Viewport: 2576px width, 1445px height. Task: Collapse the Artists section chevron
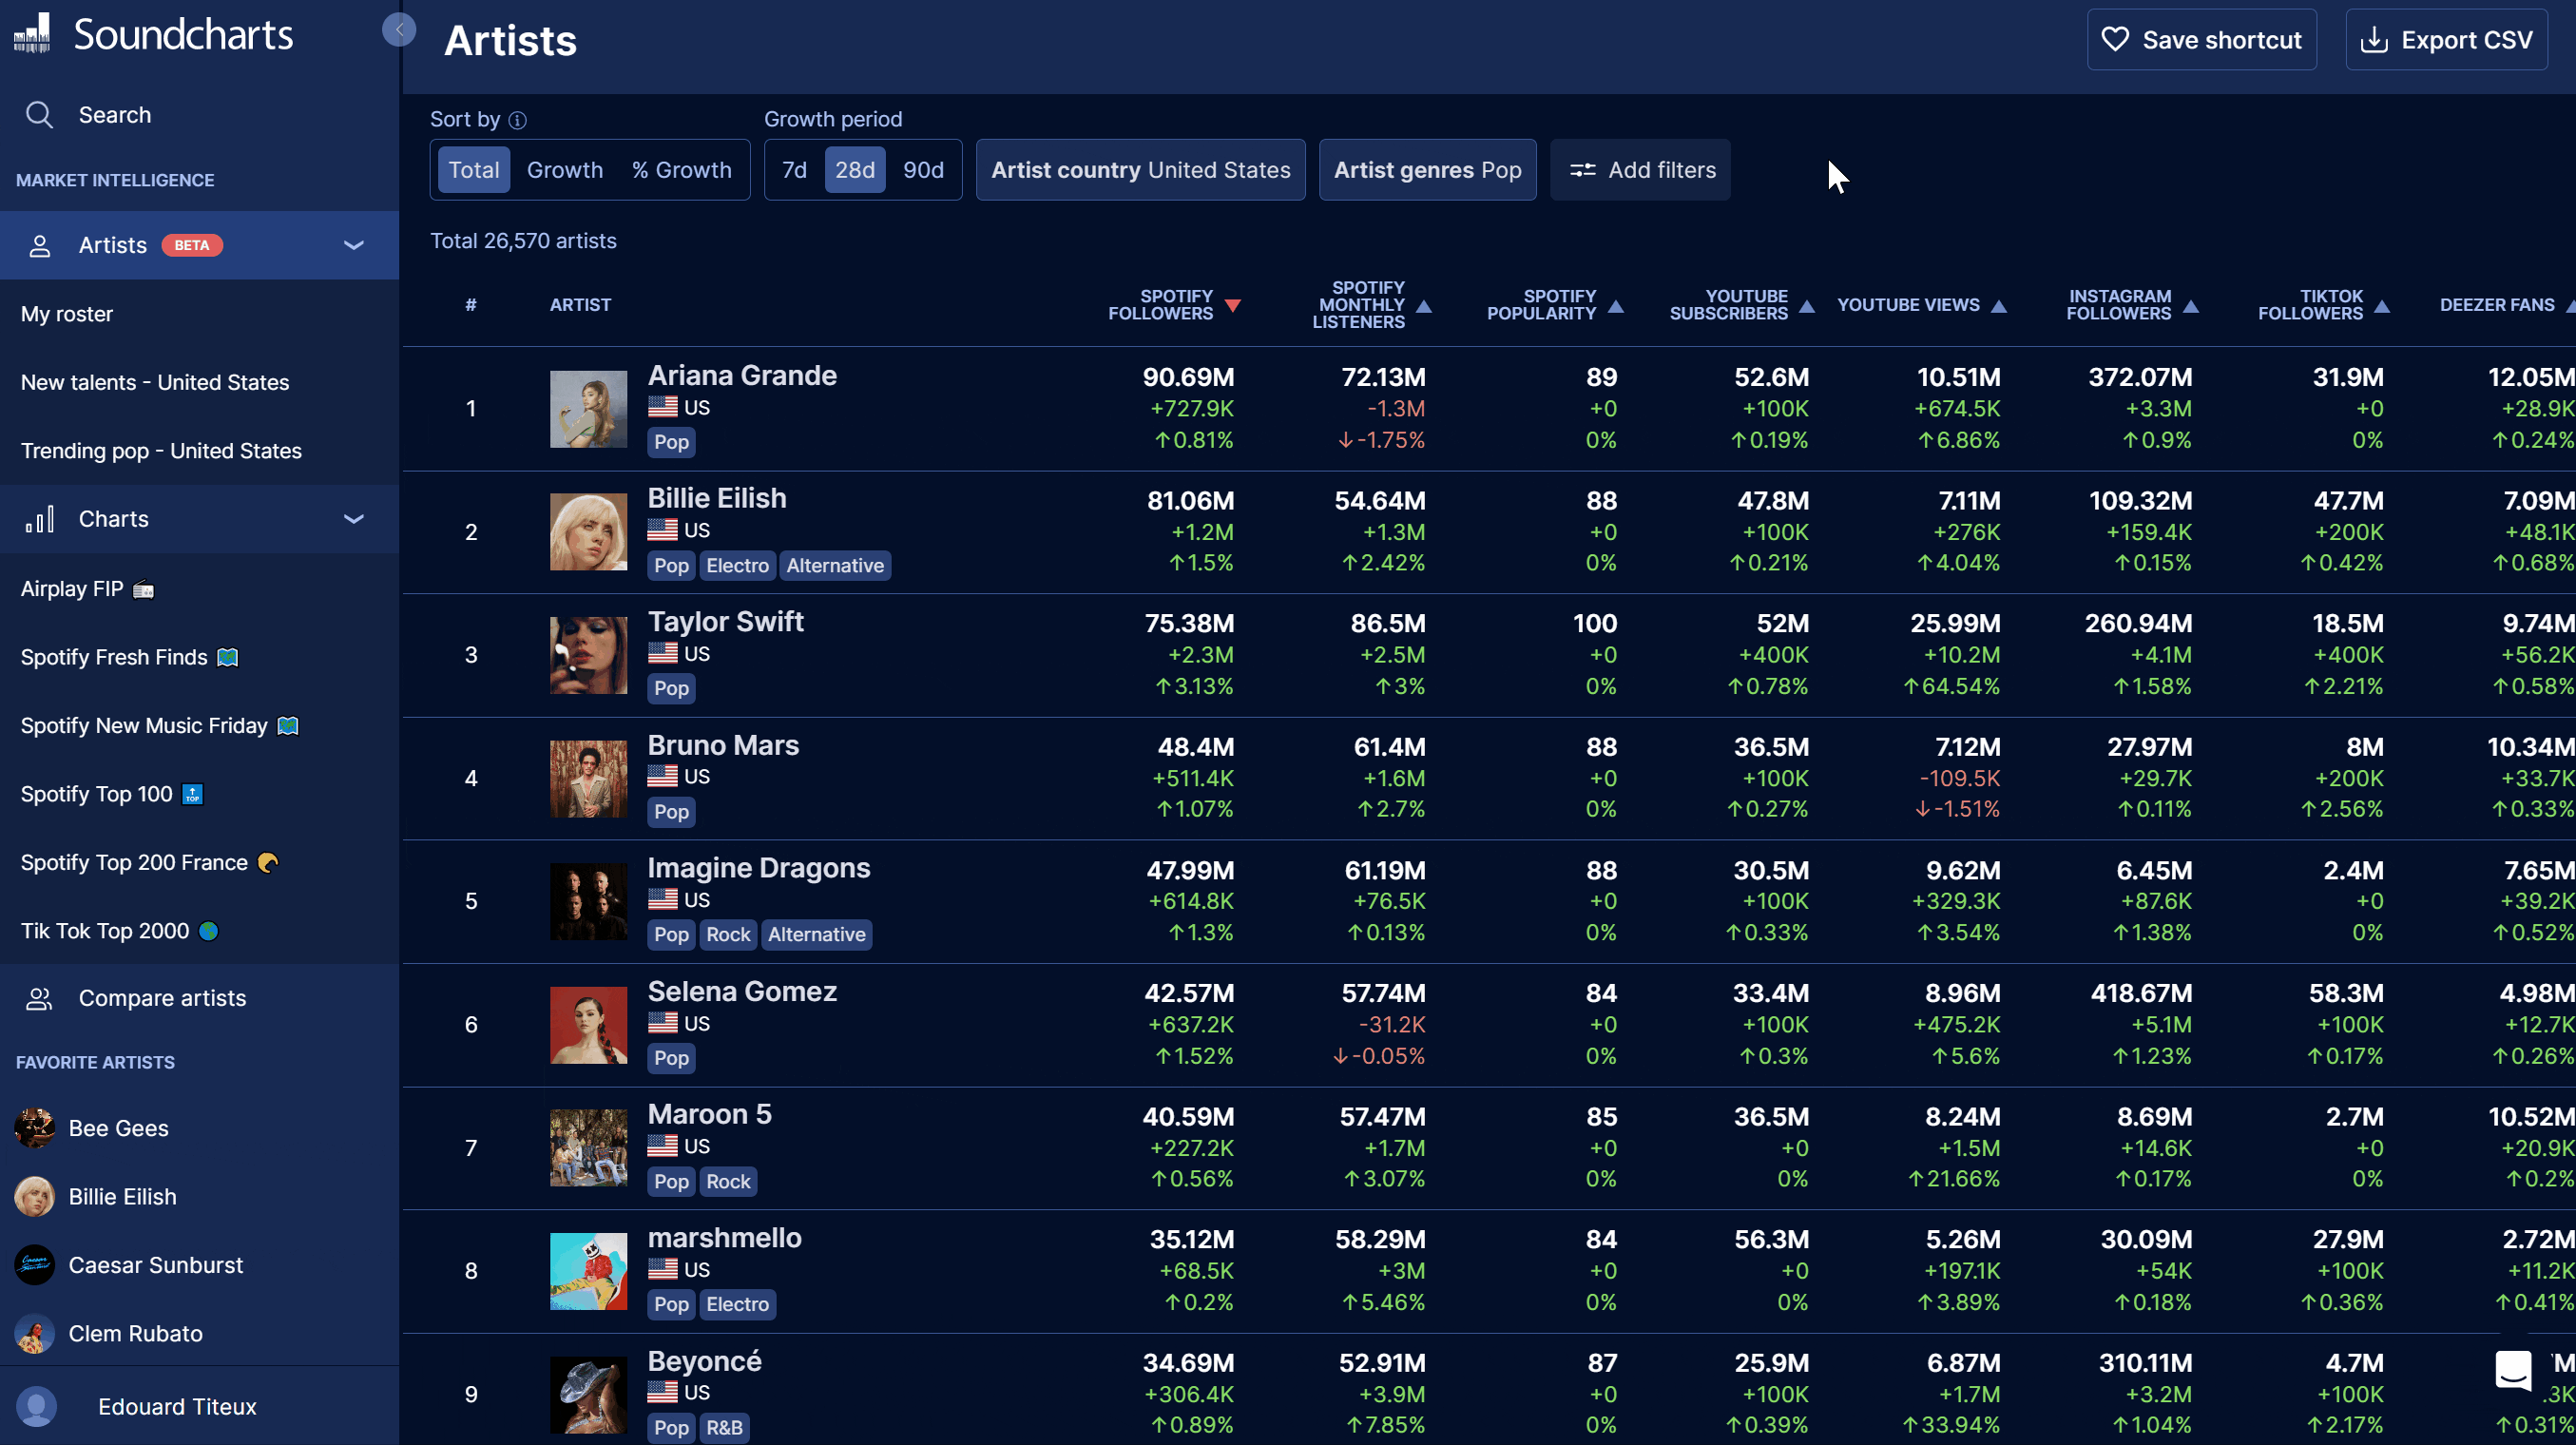354,245
